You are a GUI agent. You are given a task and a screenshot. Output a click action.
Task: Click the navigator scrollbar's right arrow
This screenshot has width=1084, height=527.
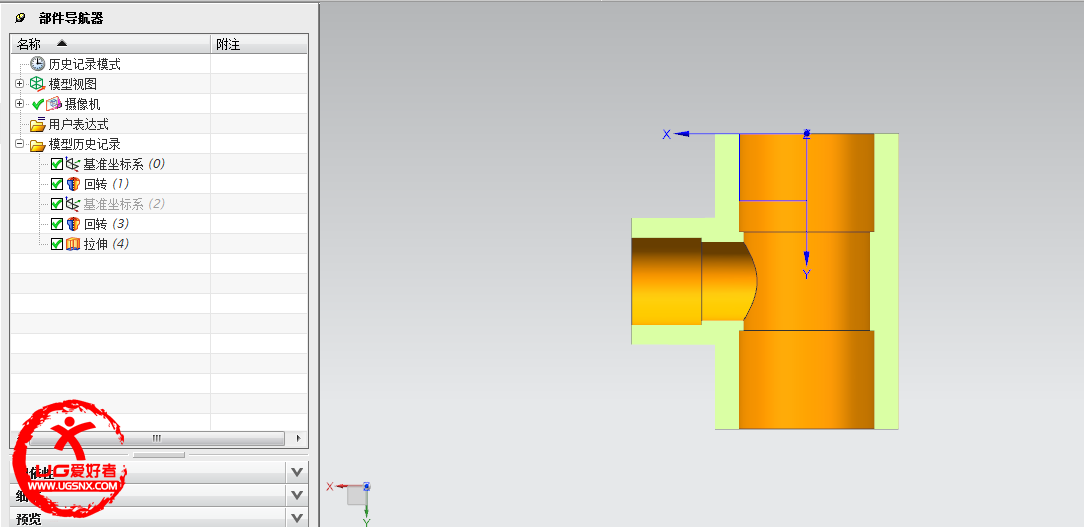click(x=298, y=438)
